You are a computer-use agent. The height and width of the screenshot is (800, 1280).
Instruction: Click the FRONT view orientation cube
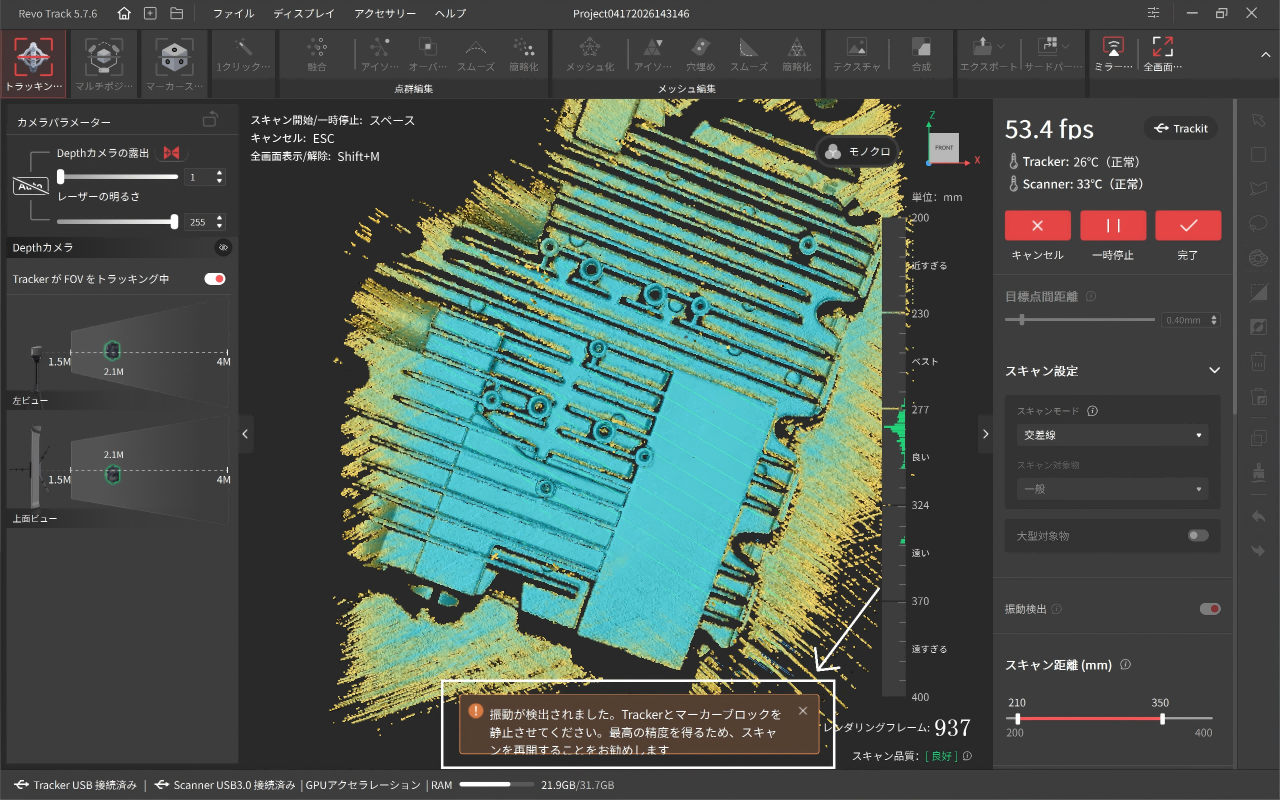tap(944, 147)
